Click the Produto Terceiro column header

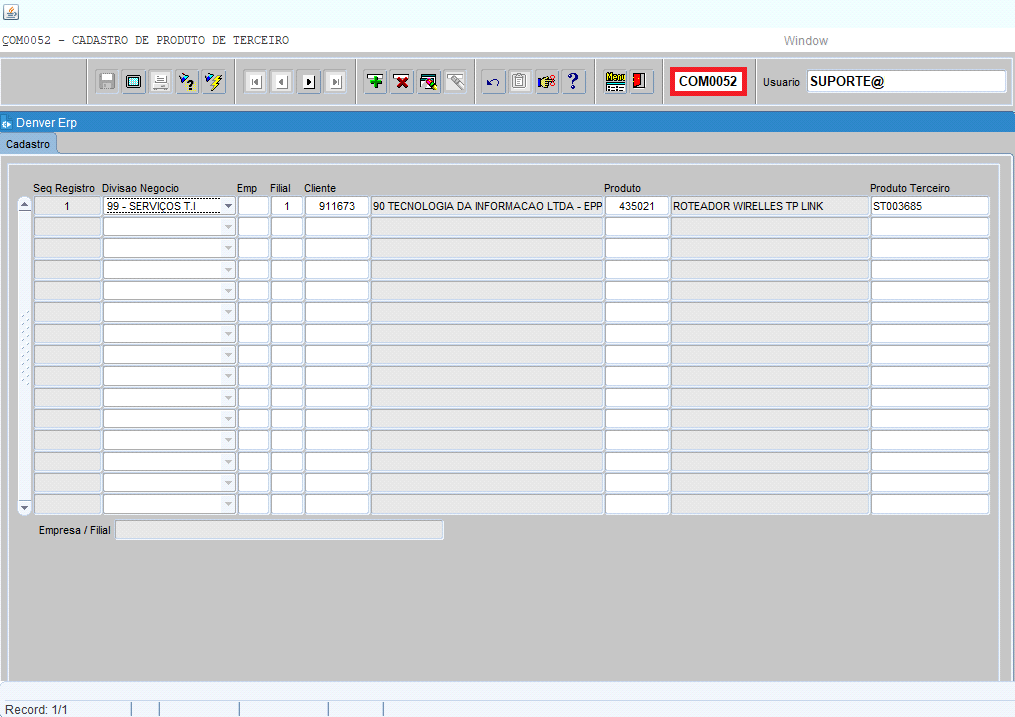(x=909, y=188)
